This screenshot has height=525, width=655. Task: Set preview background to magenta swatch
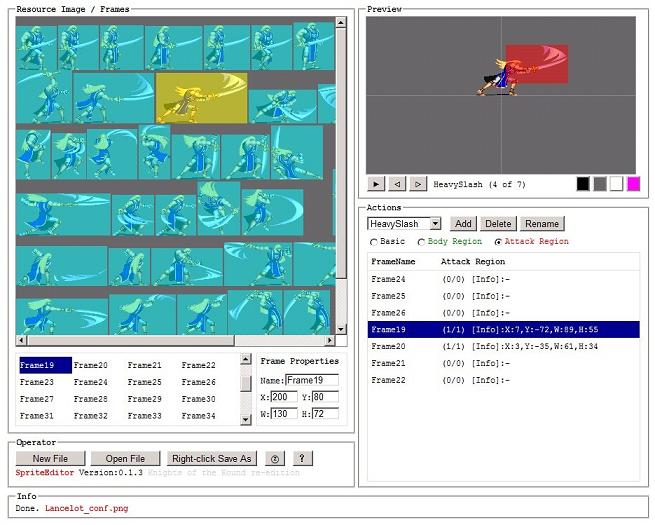tap(633, 184)
